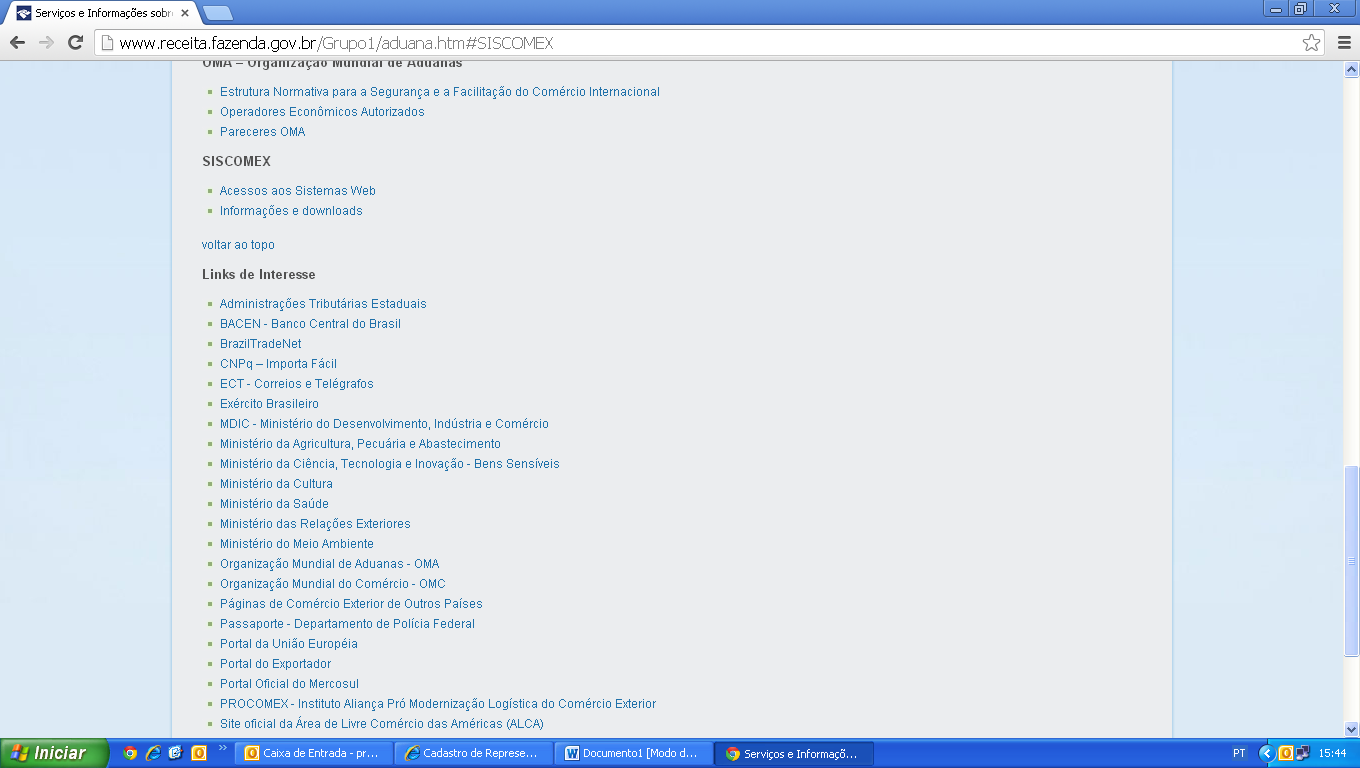Open the Iniciar start menu
Viewport: 1360px width, 768px height.
[x=55, y=753]
